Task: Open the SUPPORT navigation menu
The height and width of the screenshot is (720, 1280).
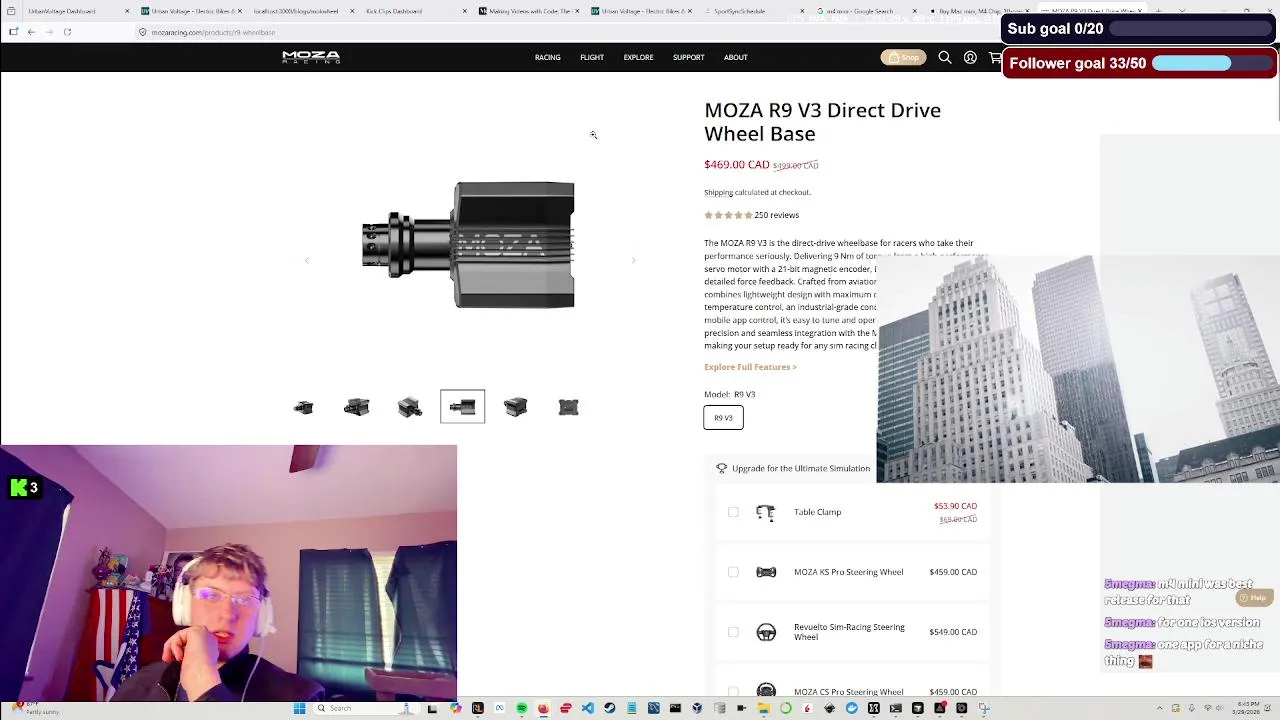Action: (688, 58)
